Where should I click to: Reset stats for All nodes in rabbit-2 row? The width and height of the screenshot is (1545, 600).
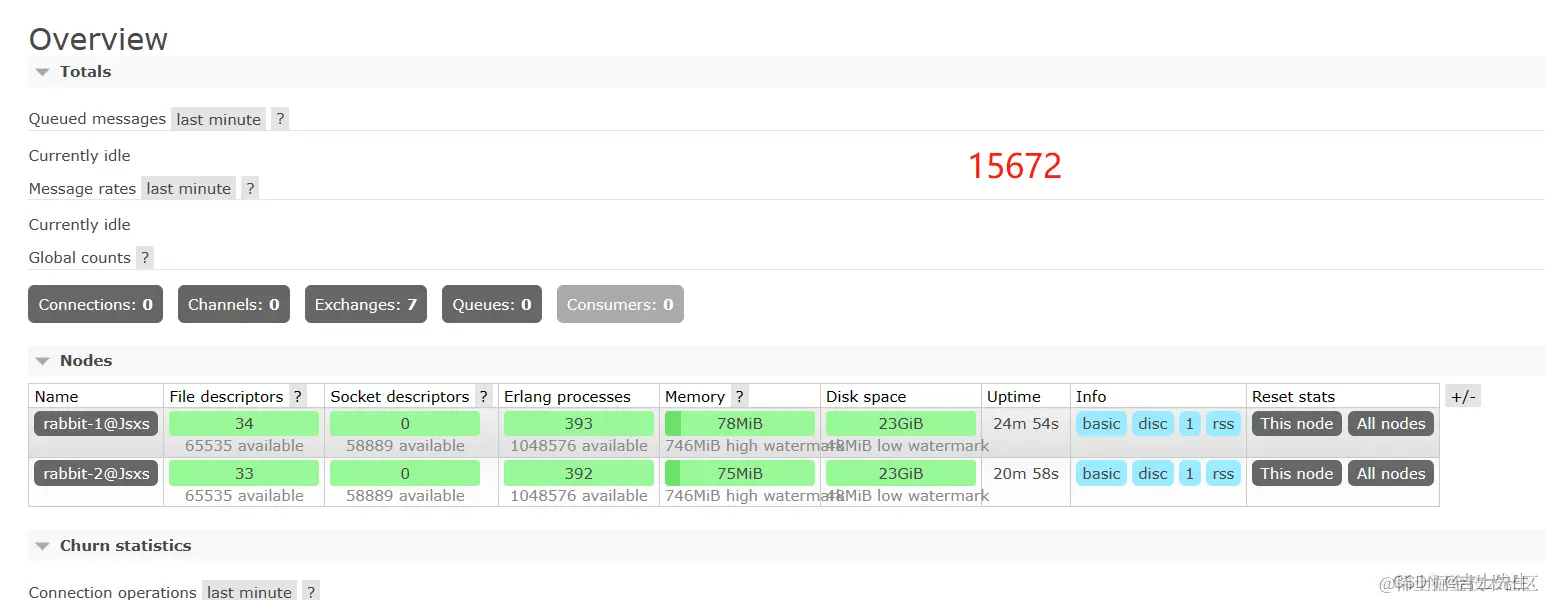pyautogui.click(x=1391, y=474)
